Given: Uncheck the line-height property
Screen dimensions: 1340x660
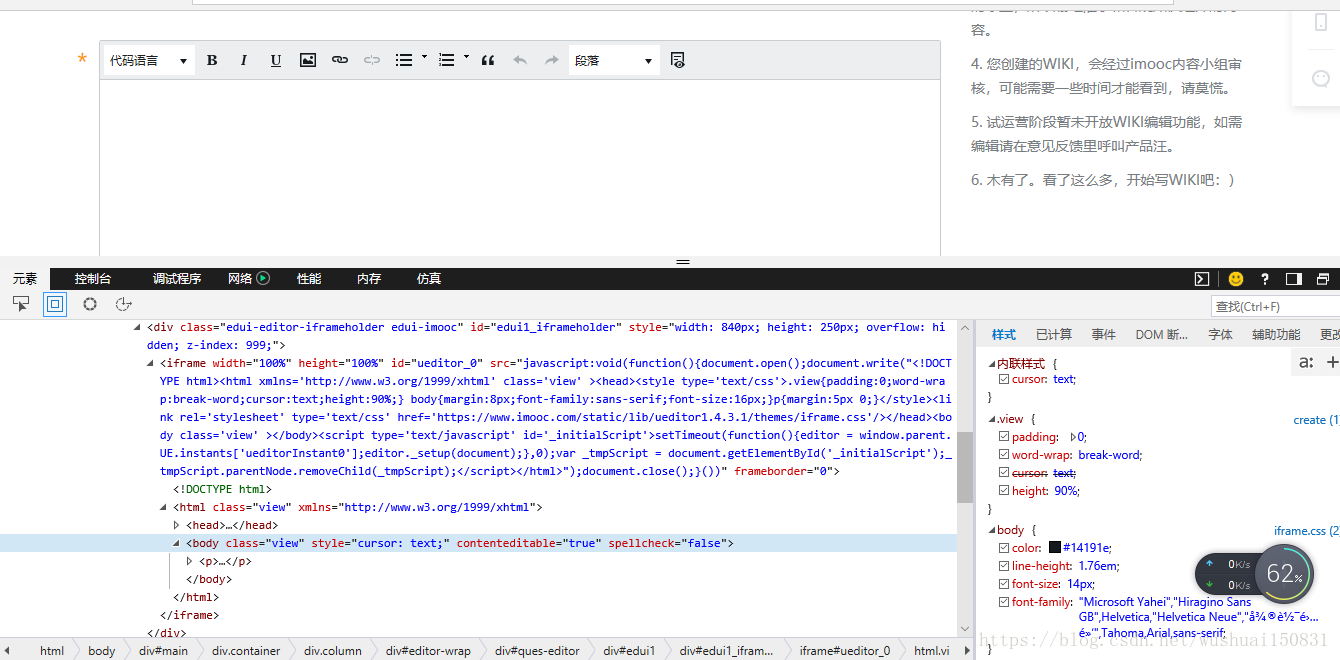Looking at the screenshot, I should 1005,566.
